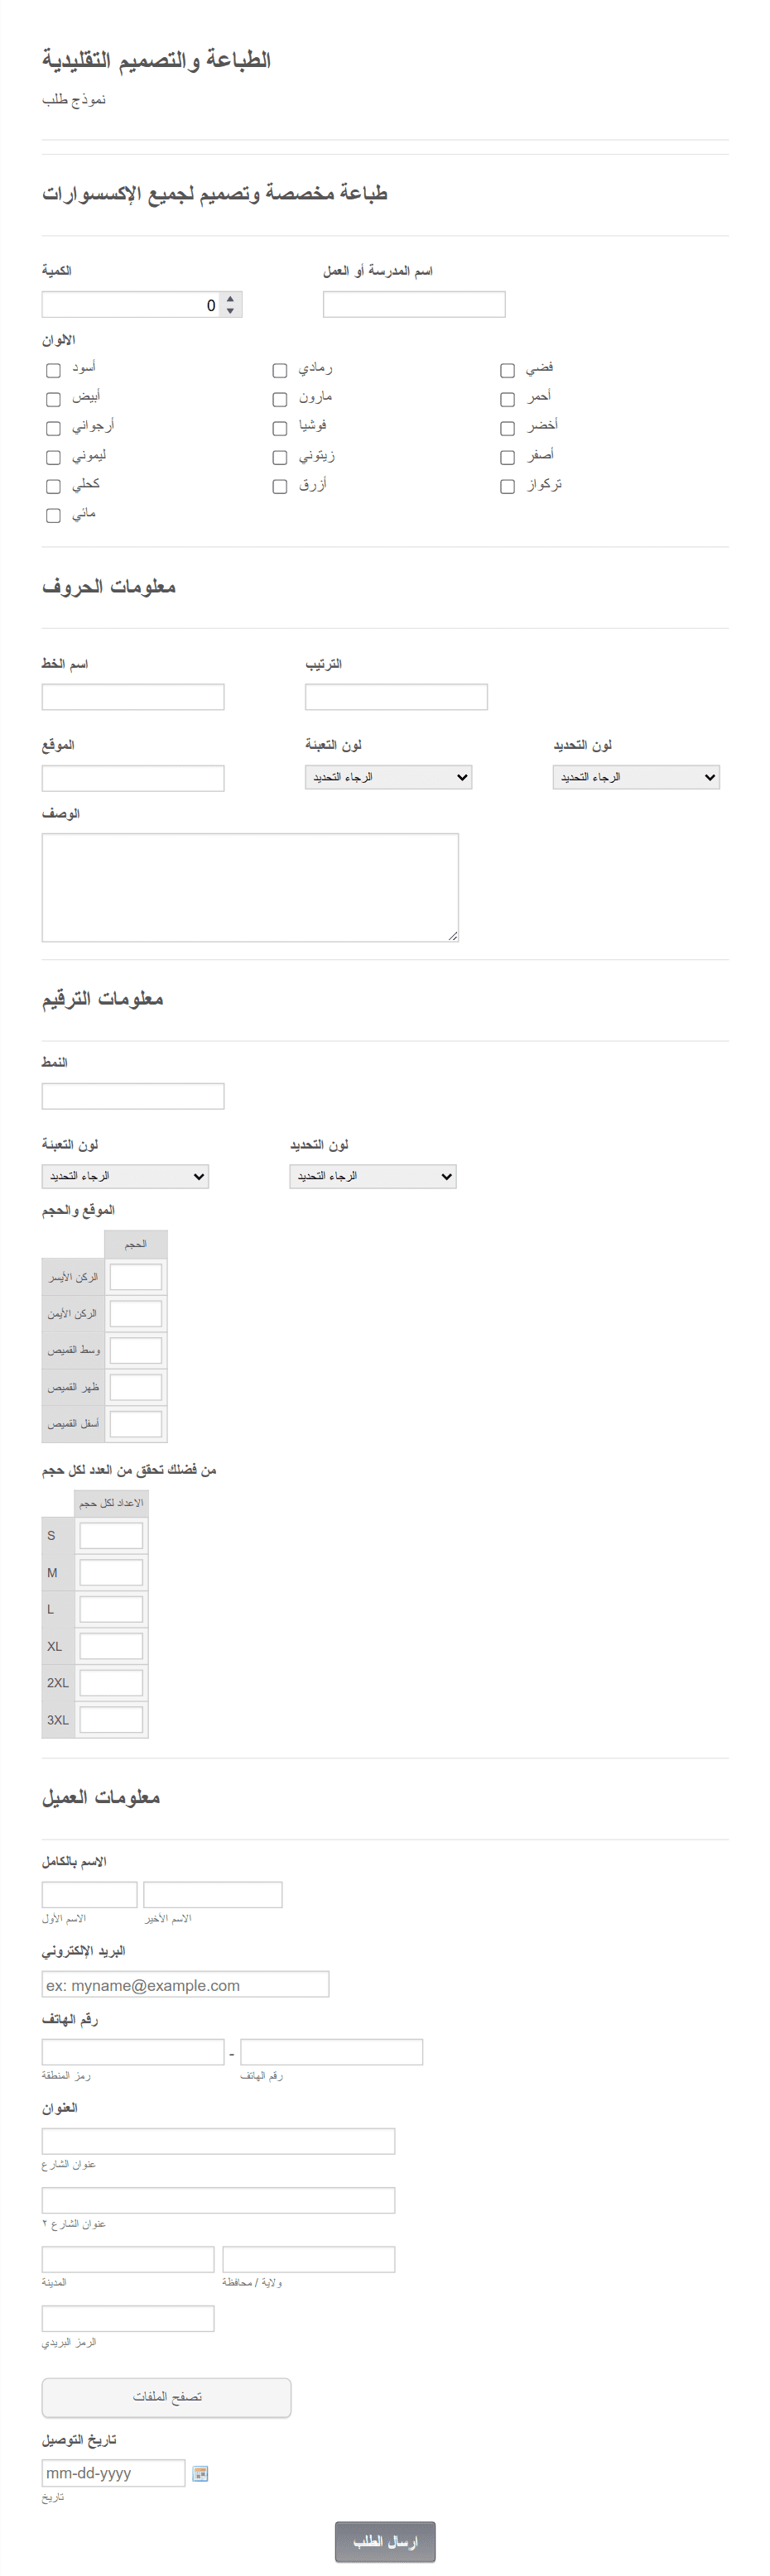This screenshot has height=2576, width=770.
Task: Open numbering section لون التعبئة dropdown
Action: pos(125,1176)
